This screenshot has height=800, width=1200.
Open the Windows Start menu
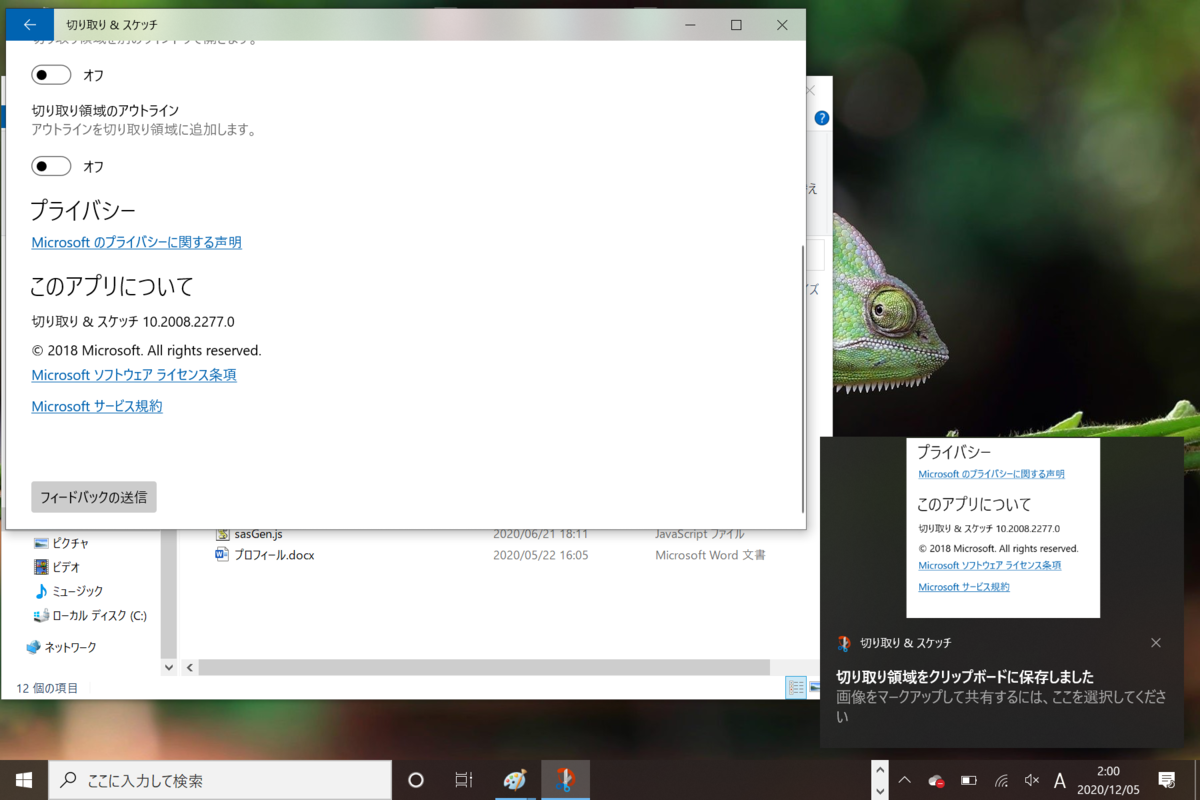point(24,780)
